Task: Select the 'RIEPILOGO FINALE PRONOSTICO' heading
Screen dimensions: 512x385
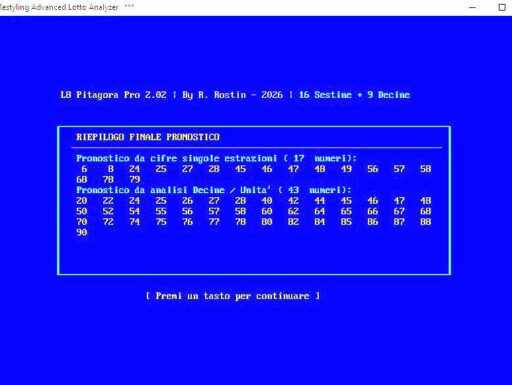Action: point(148,137)
